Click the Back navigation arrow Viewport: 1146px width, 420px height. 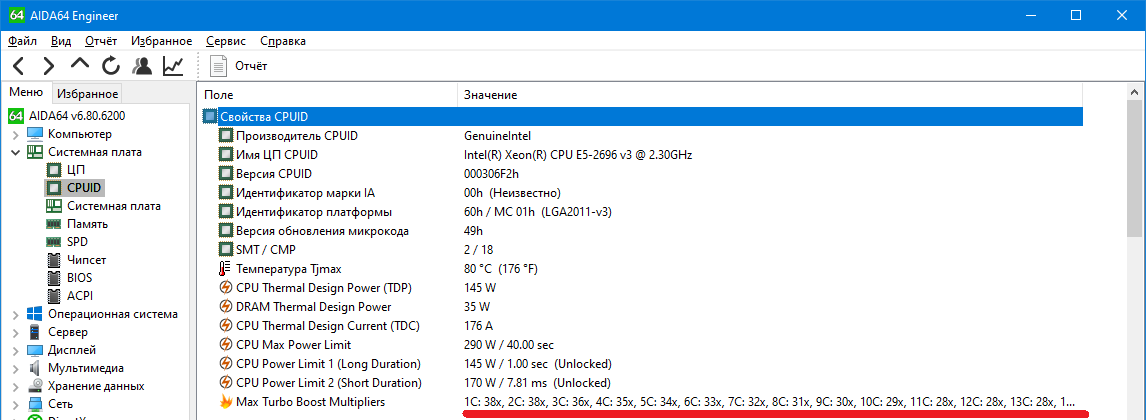coord(20,66)
